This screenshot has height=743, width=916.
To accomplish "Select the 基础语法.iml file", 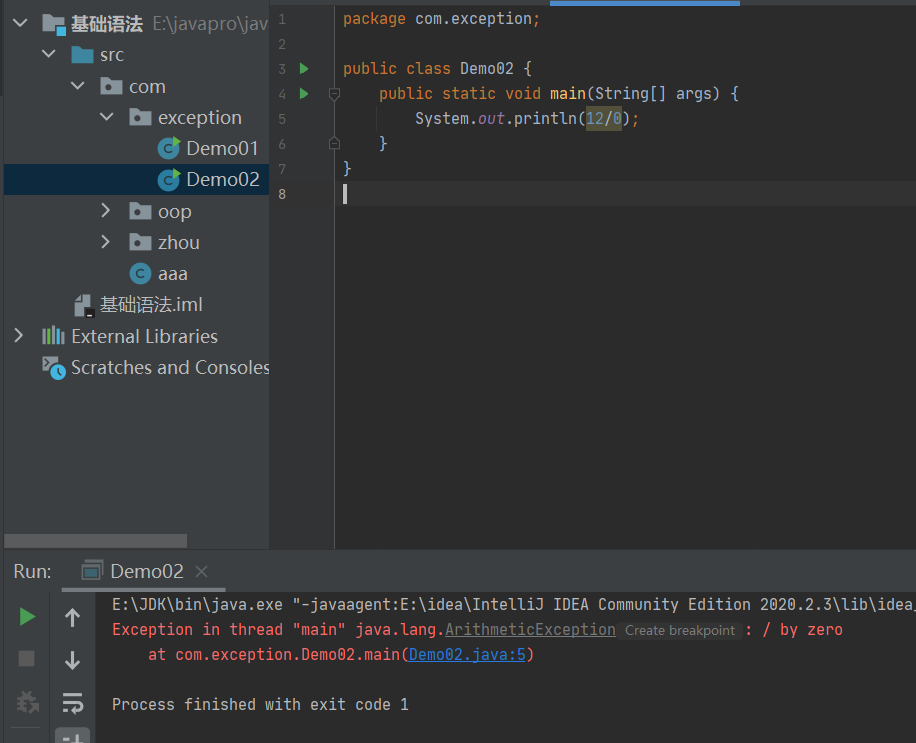I will click(x=151, y=304).
